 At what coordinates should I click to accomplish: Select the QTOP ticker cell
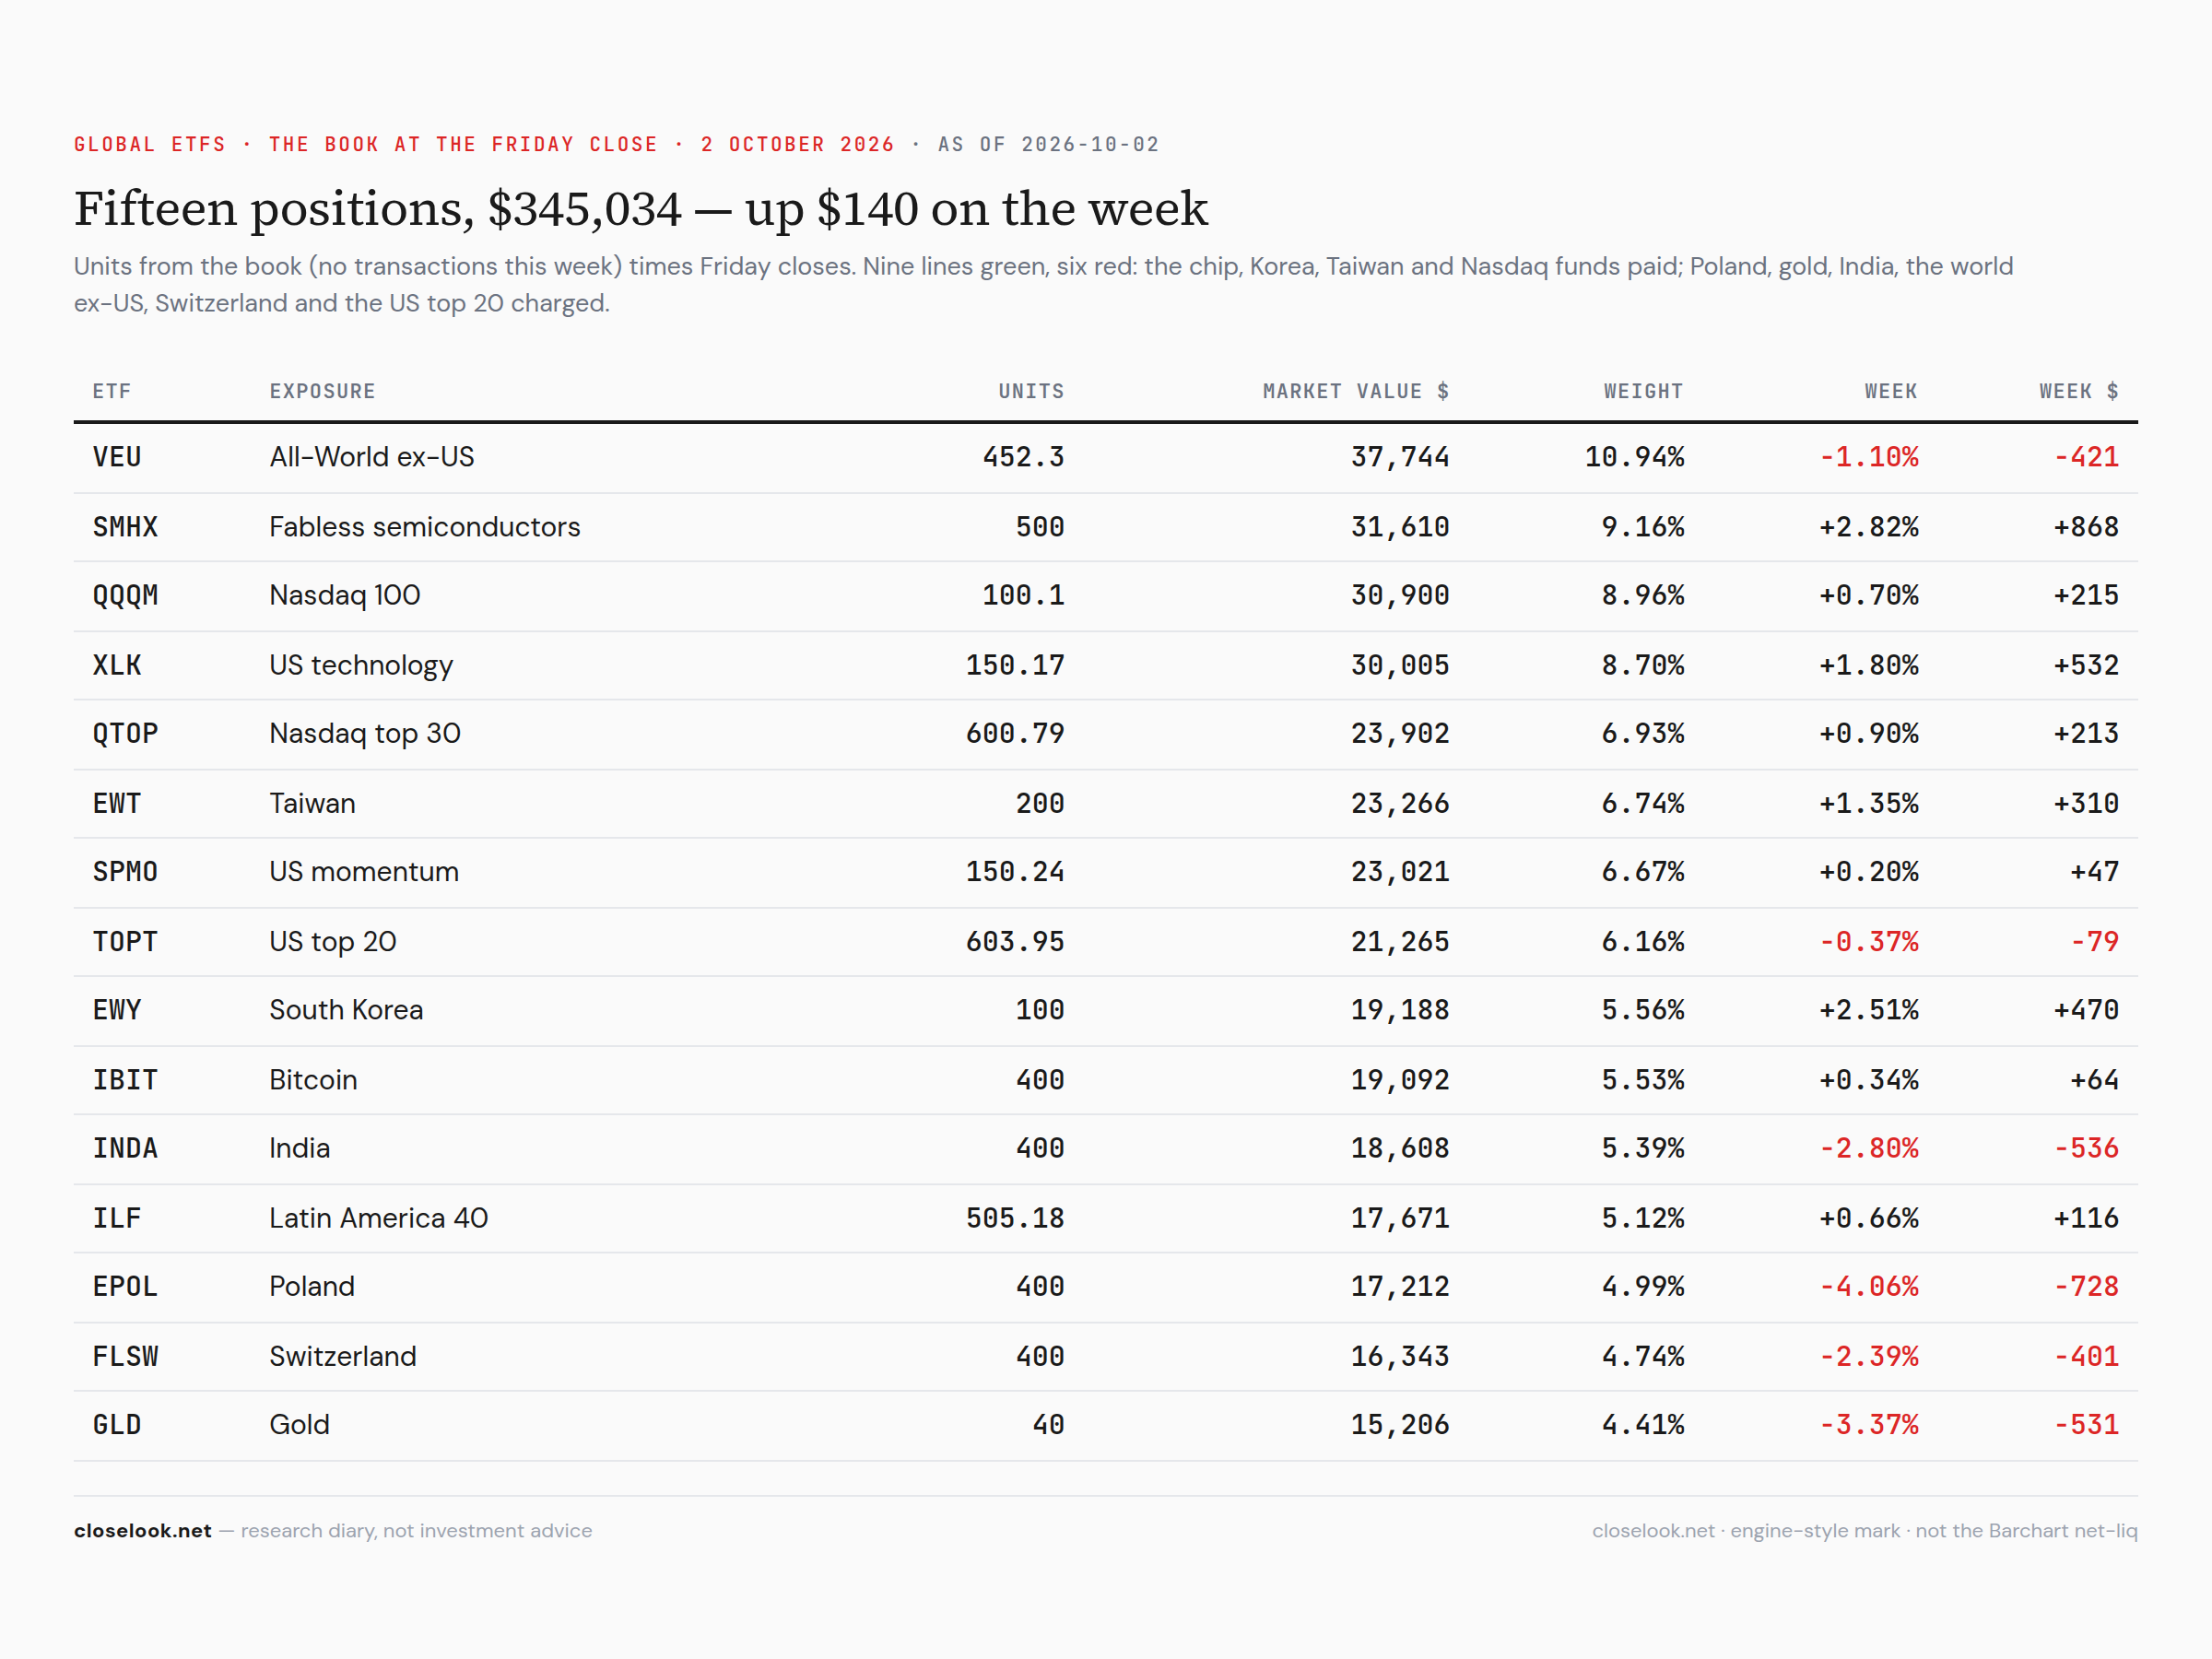point(125,734)
